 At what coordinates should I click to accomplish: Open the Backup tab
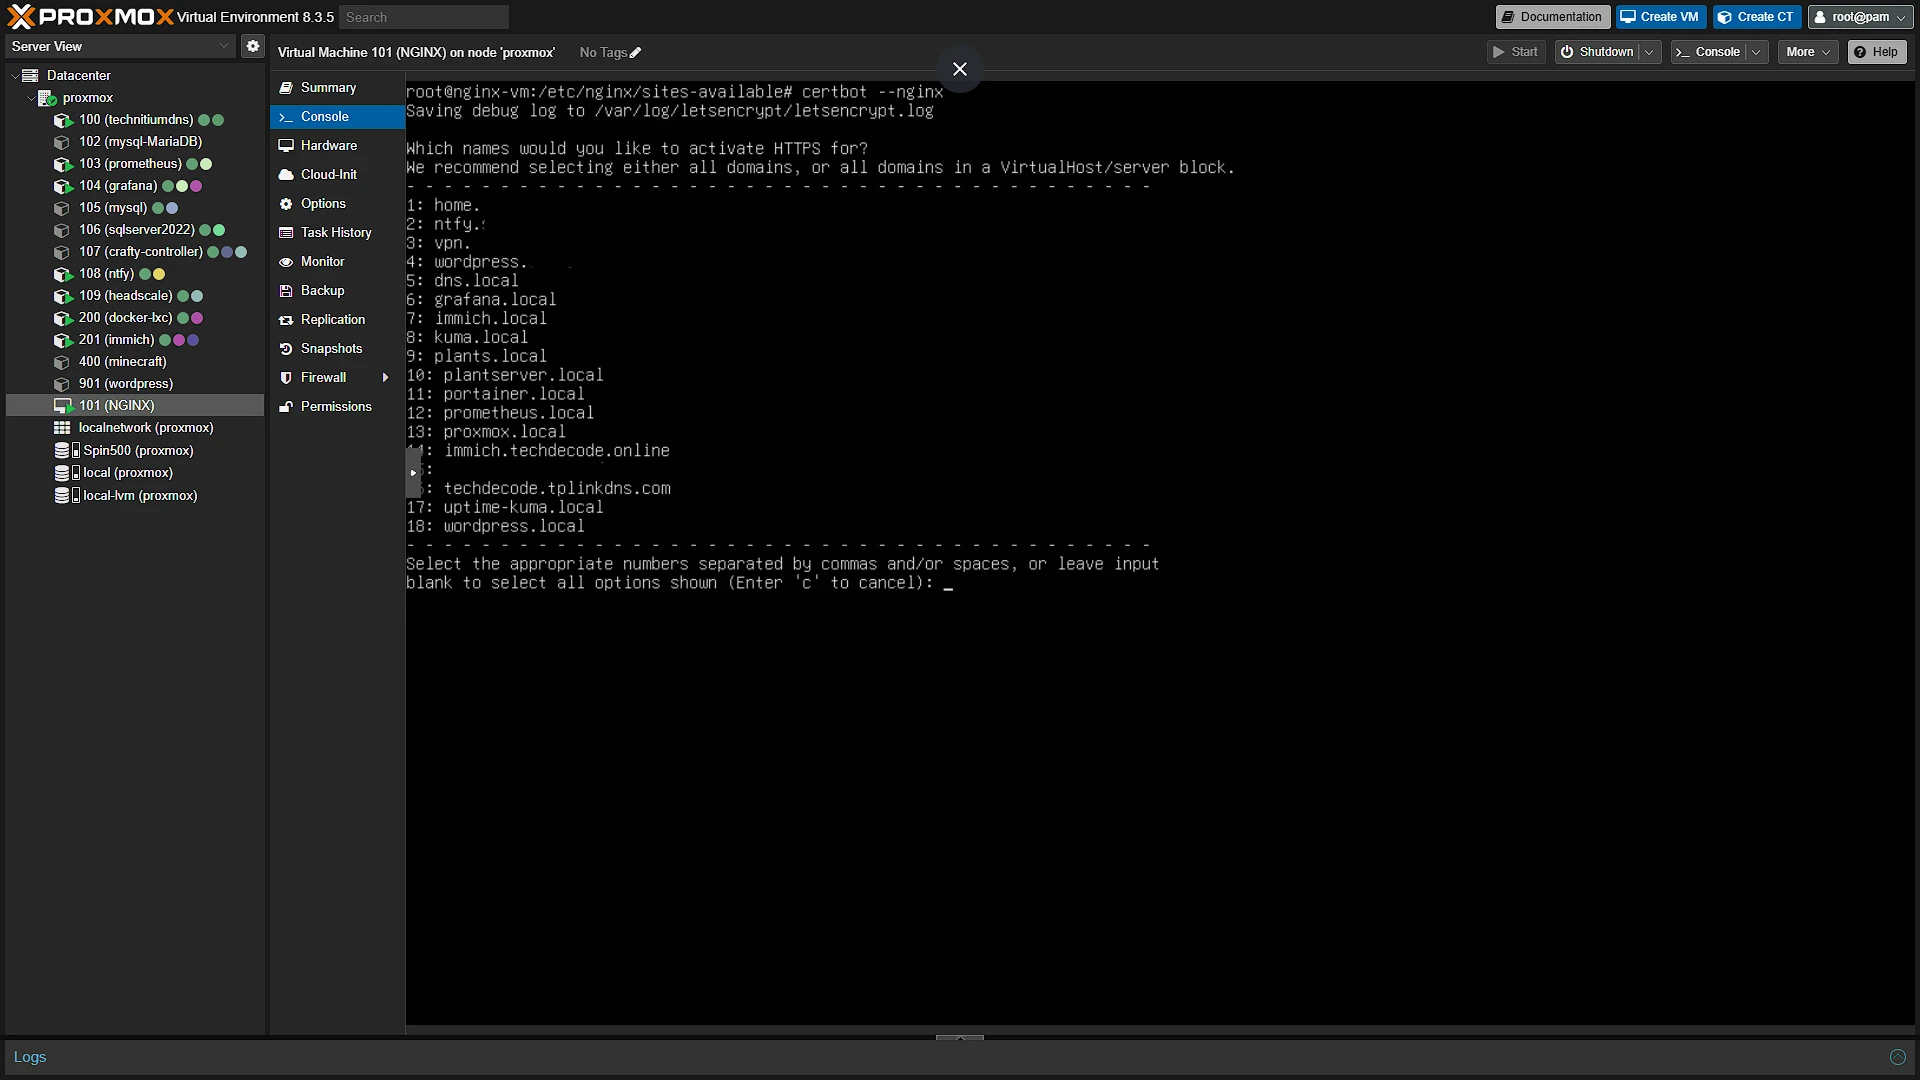coord(337,291)
